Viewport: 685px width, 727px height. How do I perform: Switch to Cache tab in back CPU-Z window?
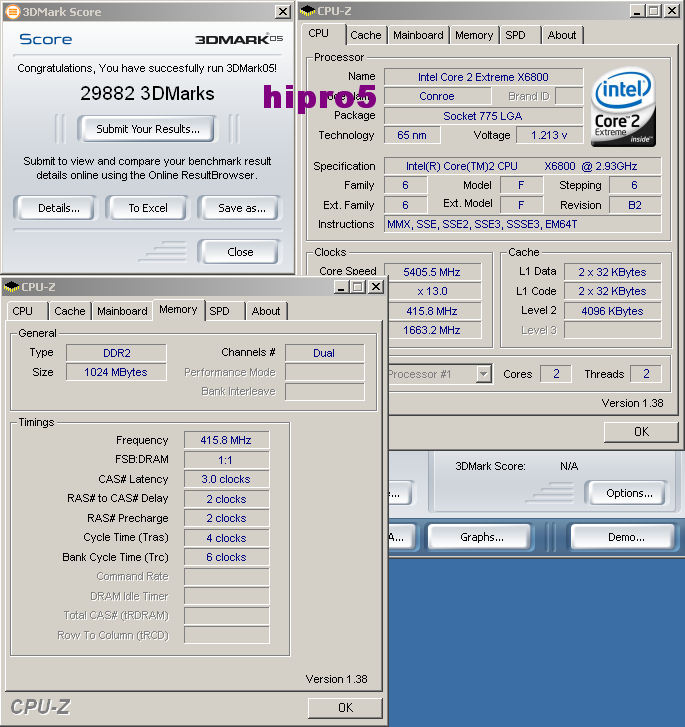click(365, 35)
